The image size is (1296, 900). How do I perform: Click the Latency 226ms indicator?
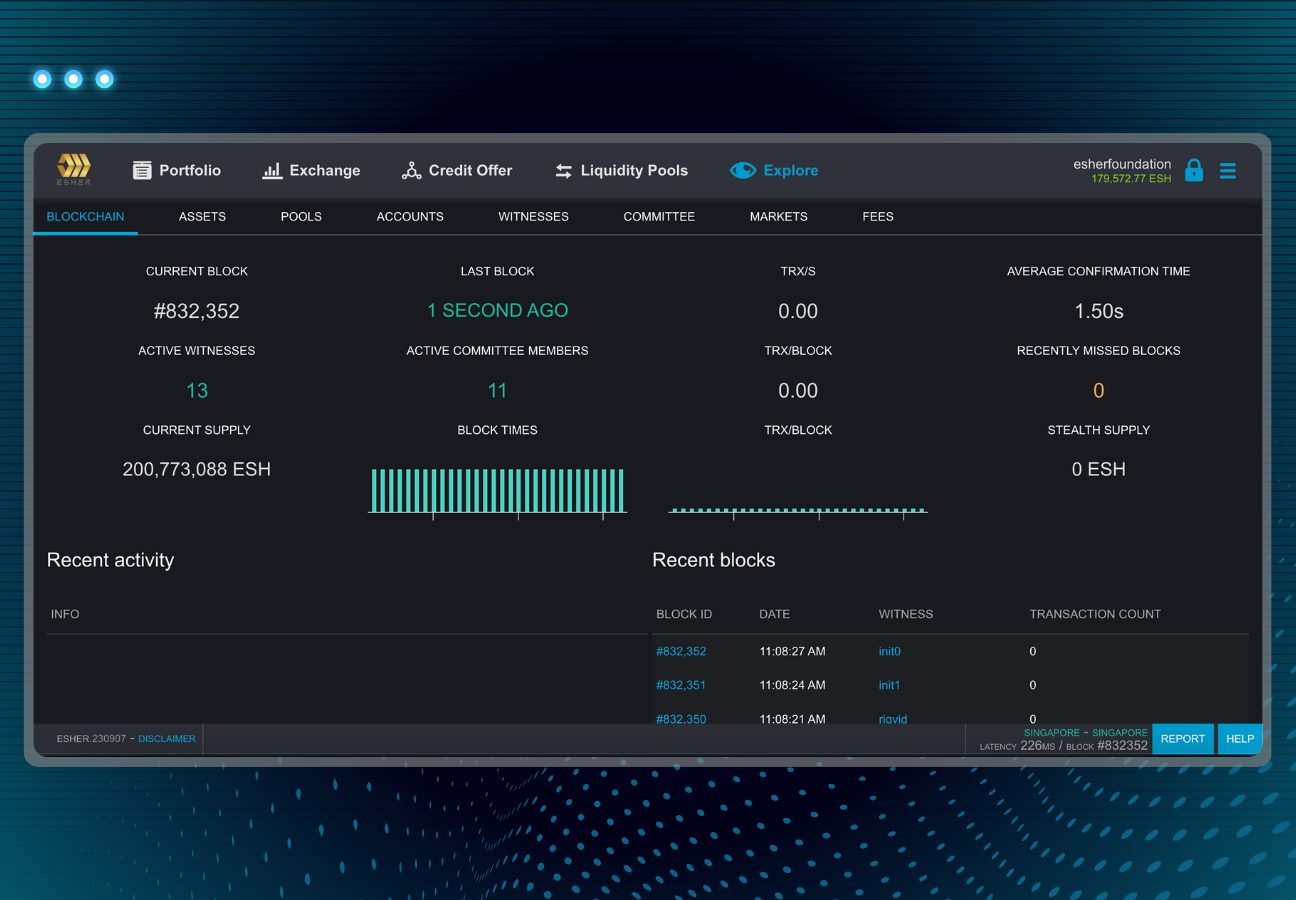(x=1016, y=746)
